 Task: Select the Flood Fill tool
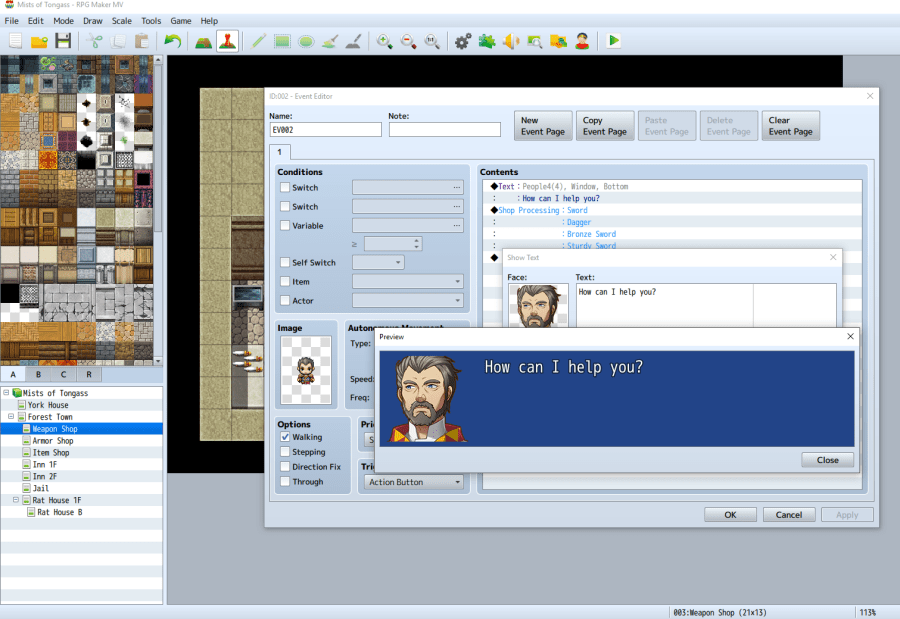click(x=330, y=41)
